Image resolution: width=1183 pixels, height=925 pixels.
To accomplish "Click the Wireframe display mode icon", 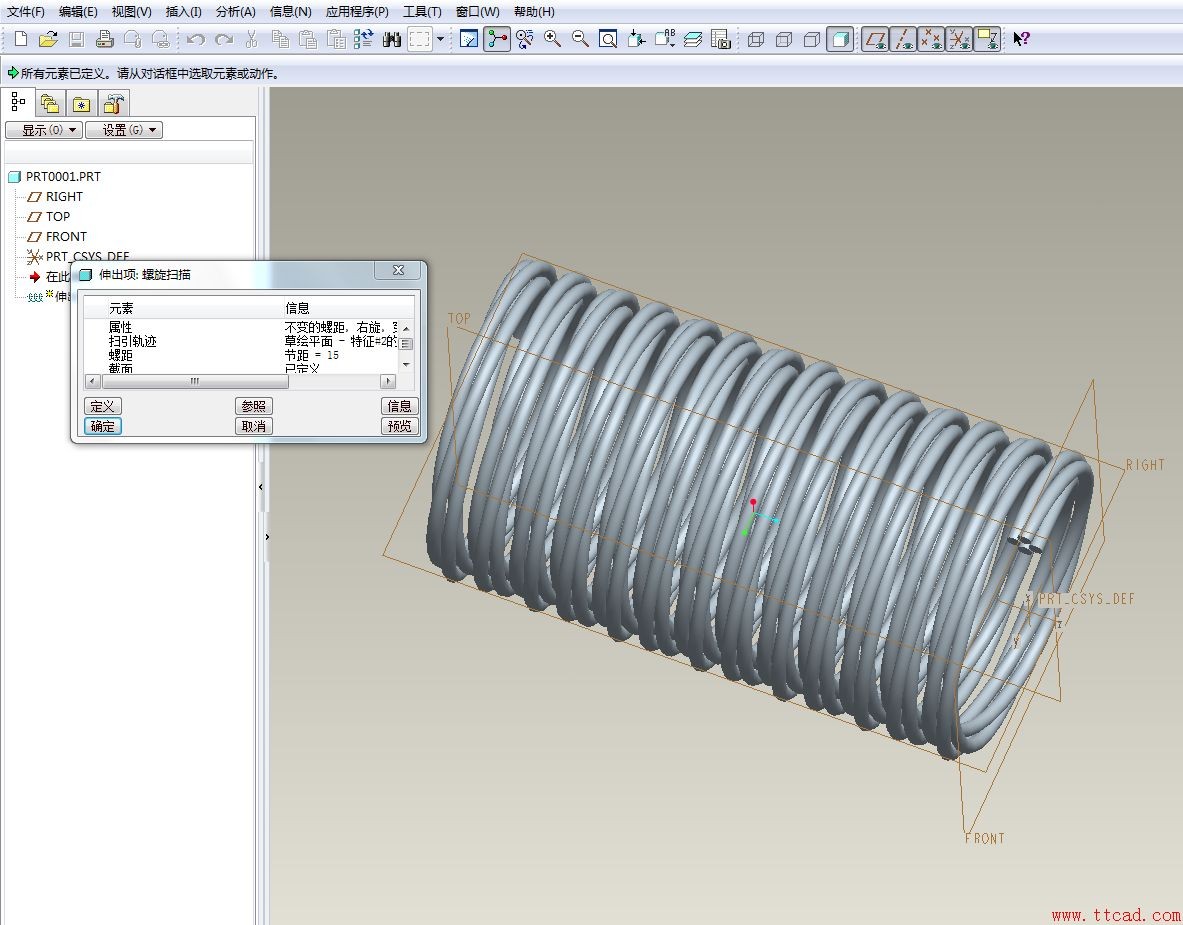I will click(756, 39).
